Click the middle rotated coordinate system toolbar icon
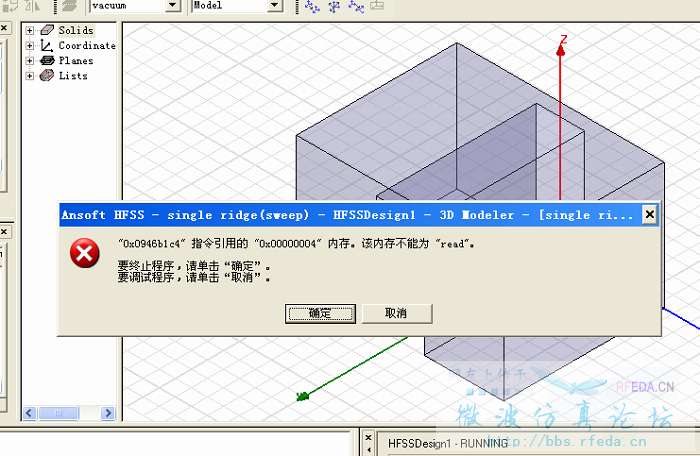 334,6
